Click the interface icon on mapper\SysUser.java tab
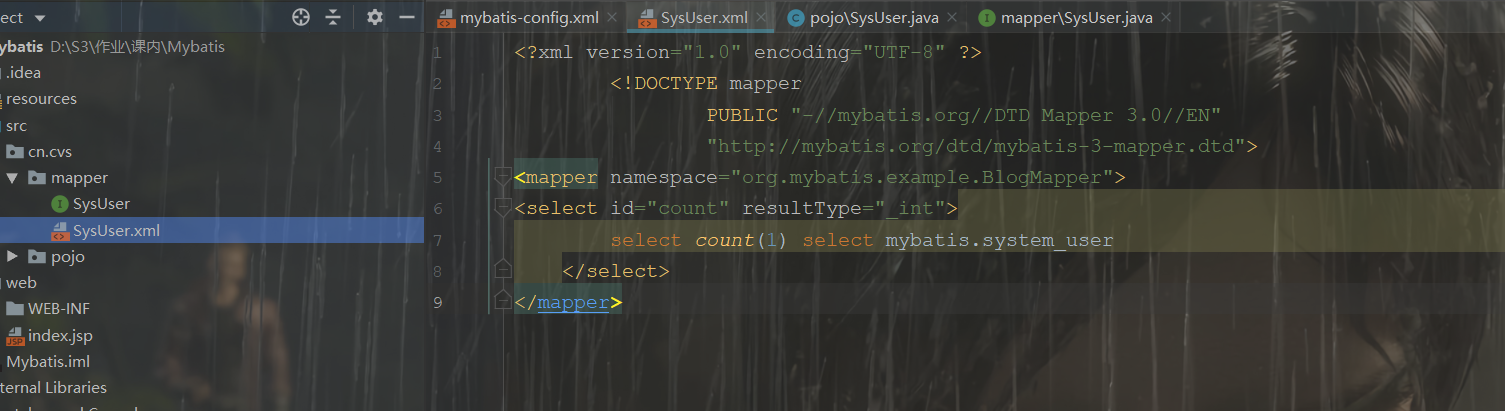 (987, 18)
